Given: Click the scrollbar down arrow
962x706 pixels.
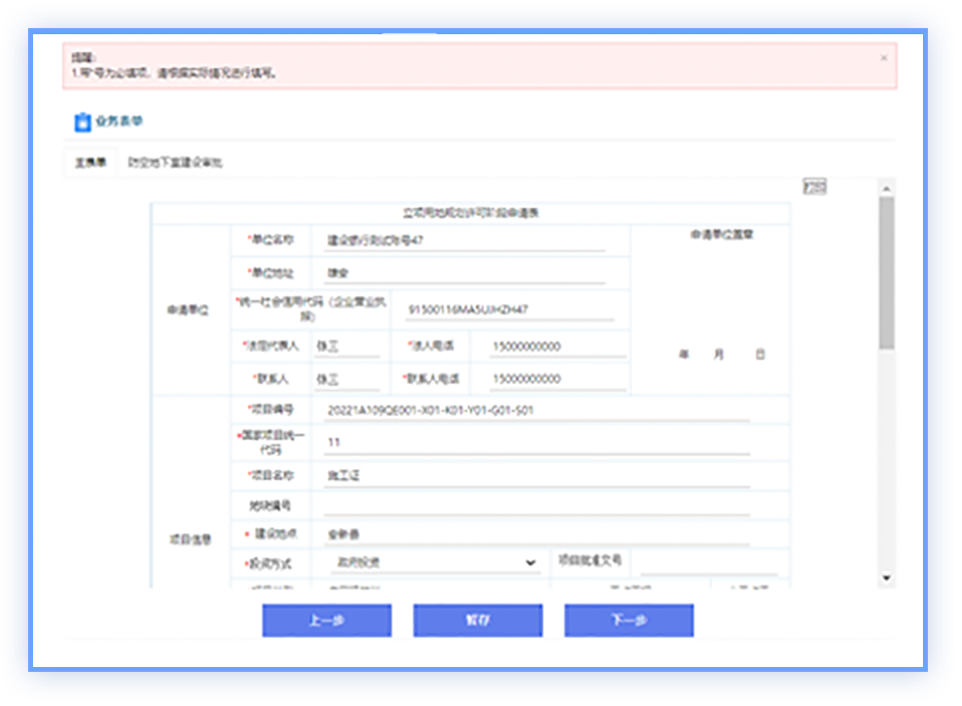Looking at the screenshot, I should (x=886, y=578).
